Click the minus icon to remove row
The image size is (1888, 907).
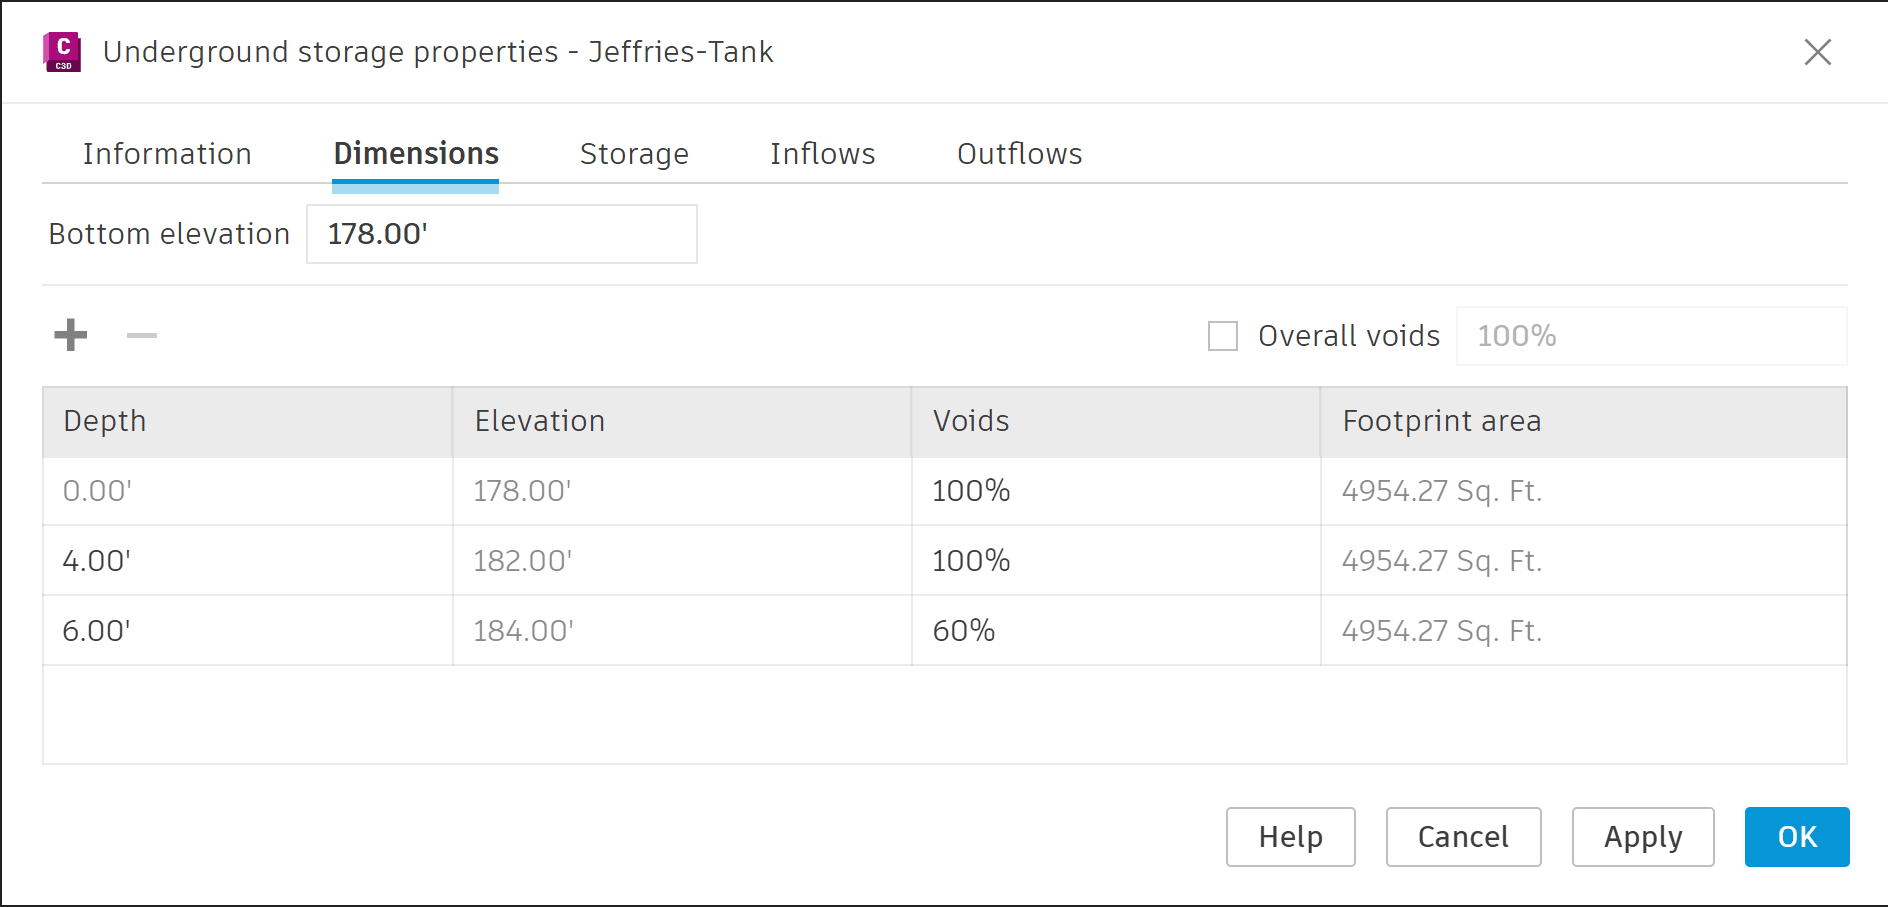[142, 335]
